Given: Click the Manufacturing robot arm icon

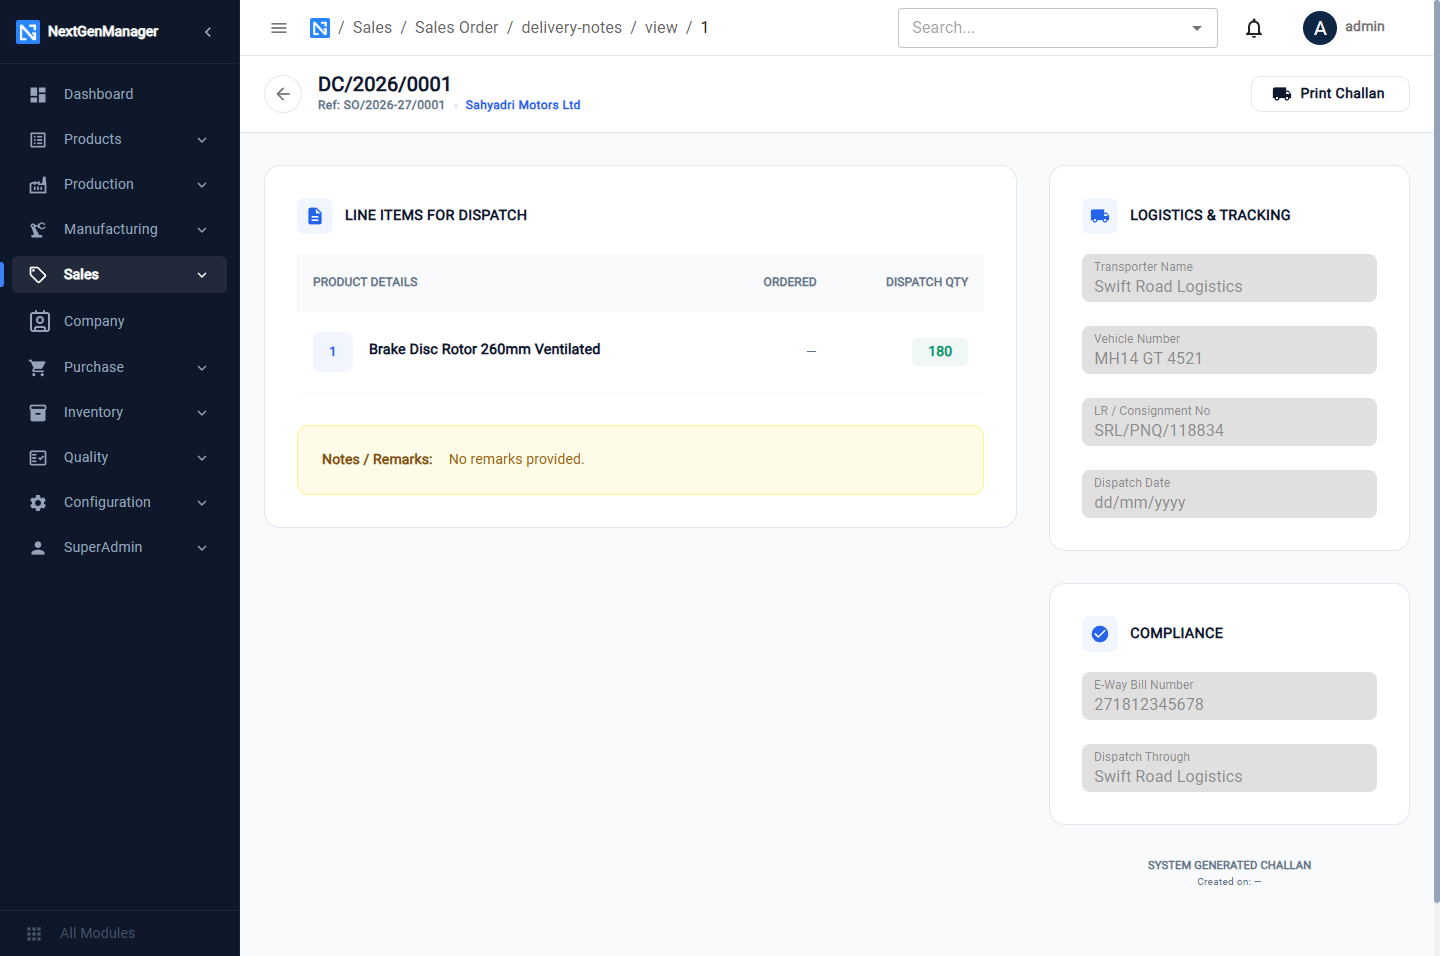Looking at the screenshot, I should [38, 229].
